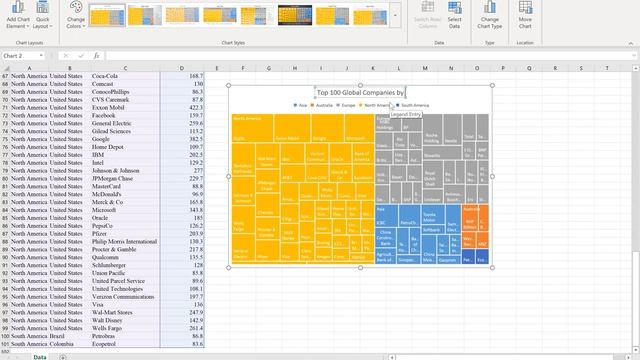This screenshot has height=360, width=640.
Task: Apply the first chart style thumbnail
Action: 107,16
